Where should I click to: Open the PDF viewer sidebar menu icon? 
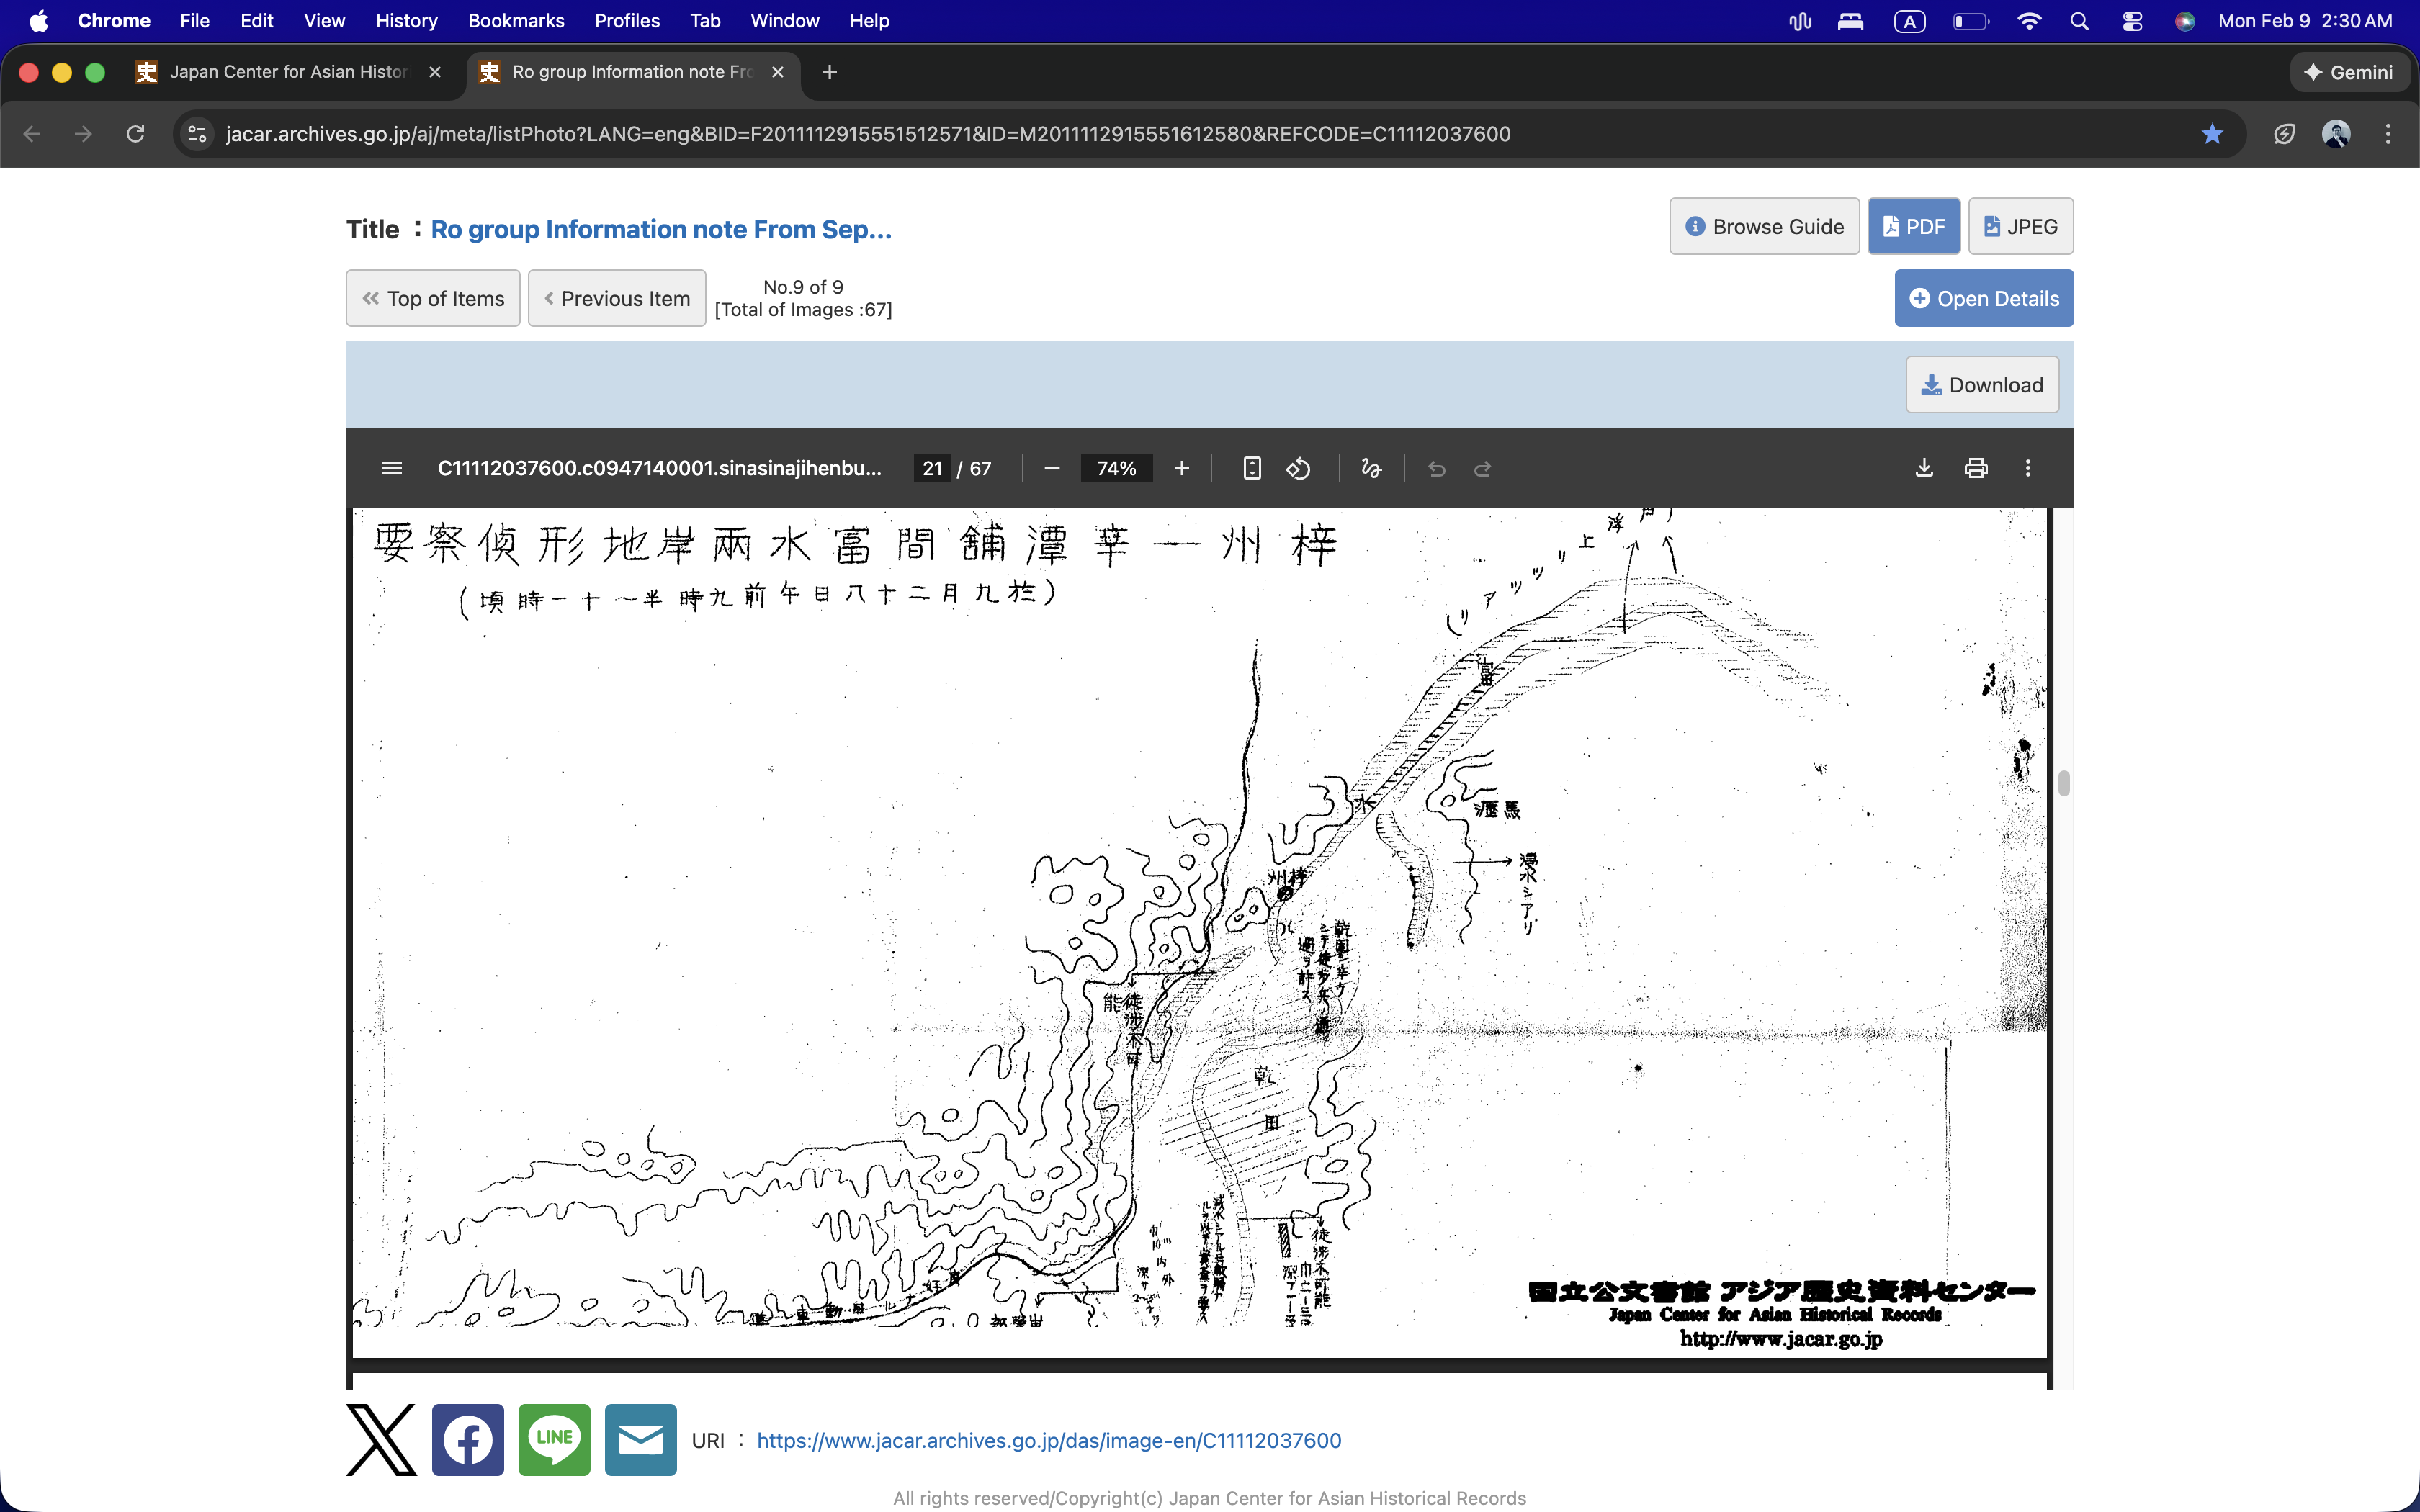pyautogui.click(x=391, y=468)
